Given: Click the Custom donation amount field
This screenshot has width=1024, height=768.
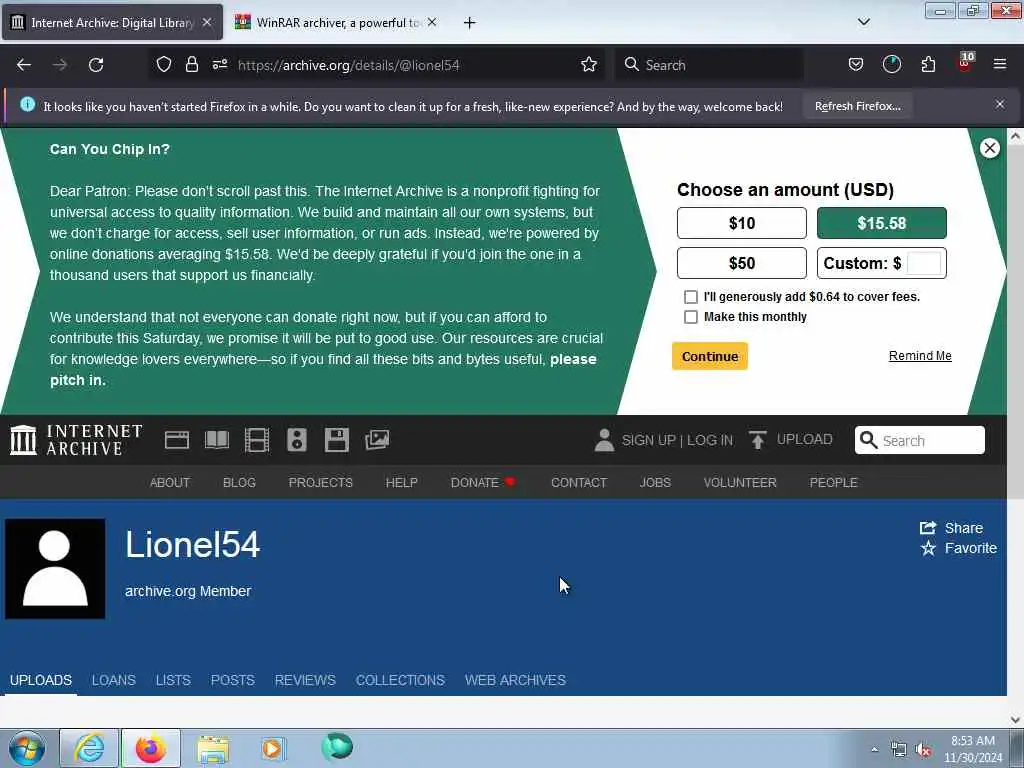Looking at the screenshot, I should [924, 263].
